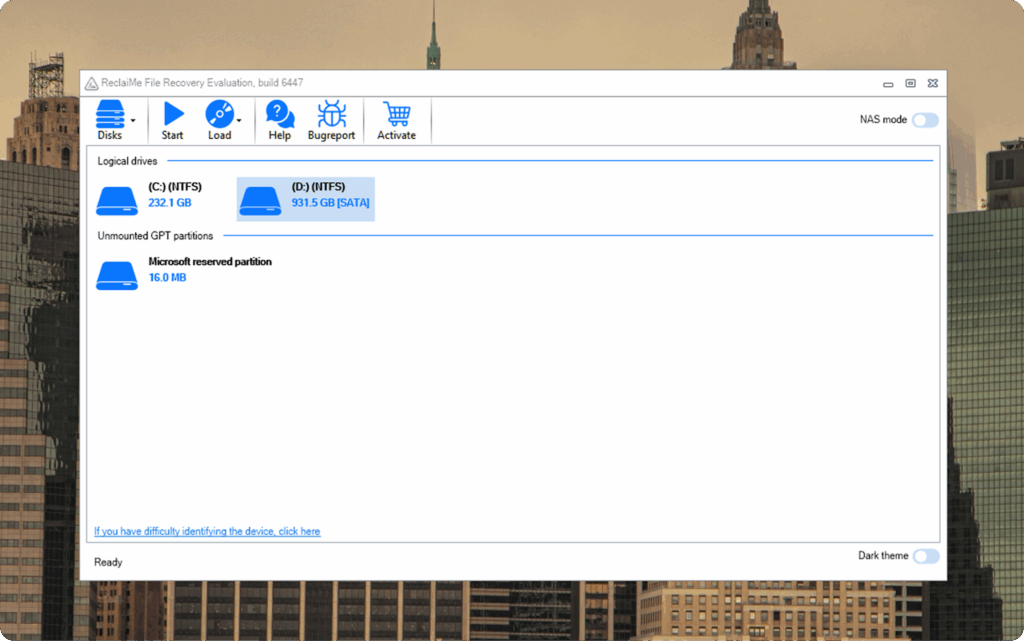Toggle NAS mode switch

pos(925,120)
